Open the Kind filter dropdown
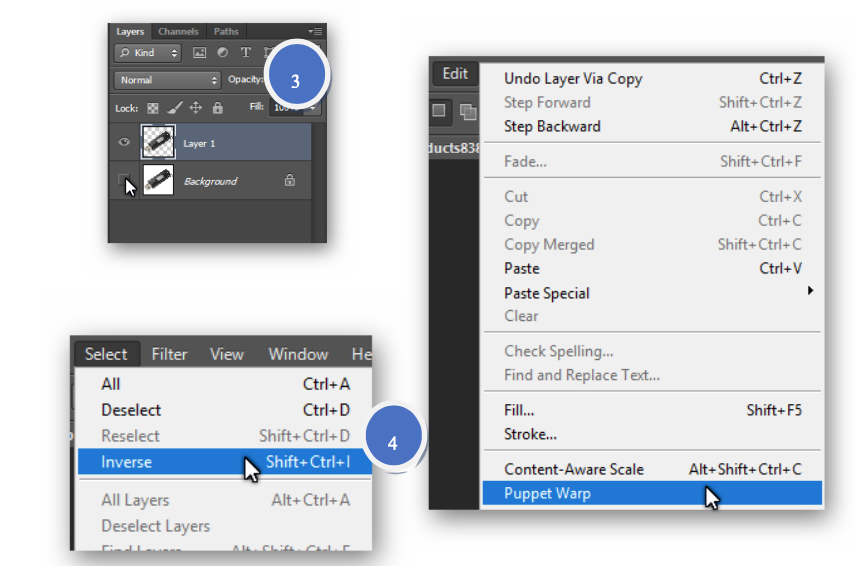This screenshot has width=856, height=566. point(147,53)
